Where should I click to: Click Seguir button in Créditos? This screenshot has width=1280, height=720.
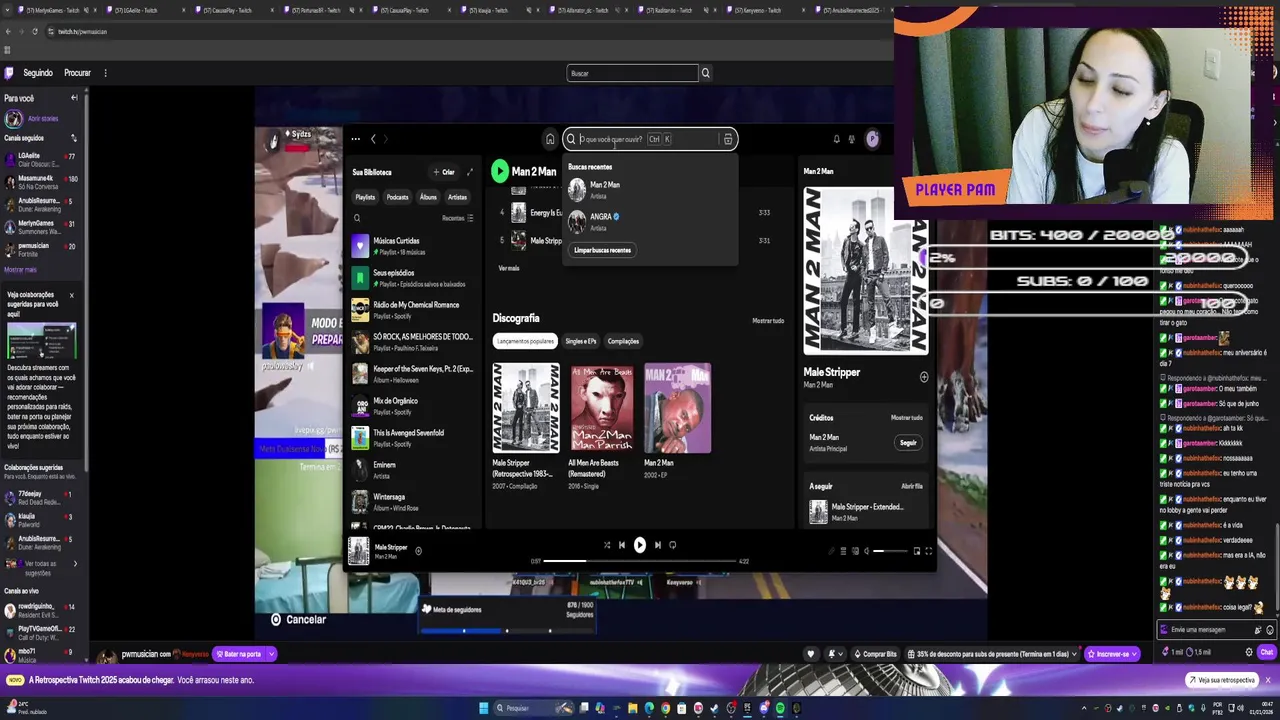[908, 442]
